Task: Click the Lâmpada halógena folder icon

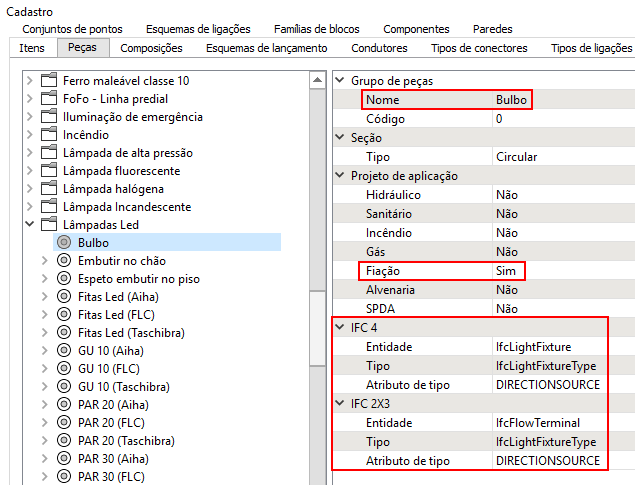Action: (x=49, y=189)
